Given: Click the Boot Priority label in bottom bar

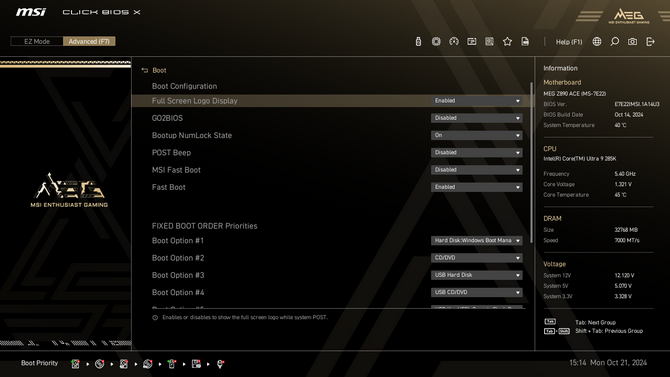Looking at the screenshot, I should [x=39, y=363].
